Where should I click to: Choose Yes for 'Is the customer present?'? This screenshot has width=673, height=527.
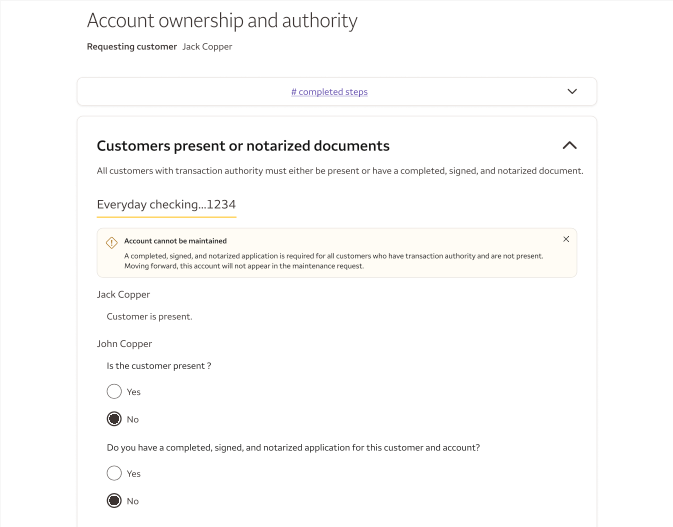114,392
